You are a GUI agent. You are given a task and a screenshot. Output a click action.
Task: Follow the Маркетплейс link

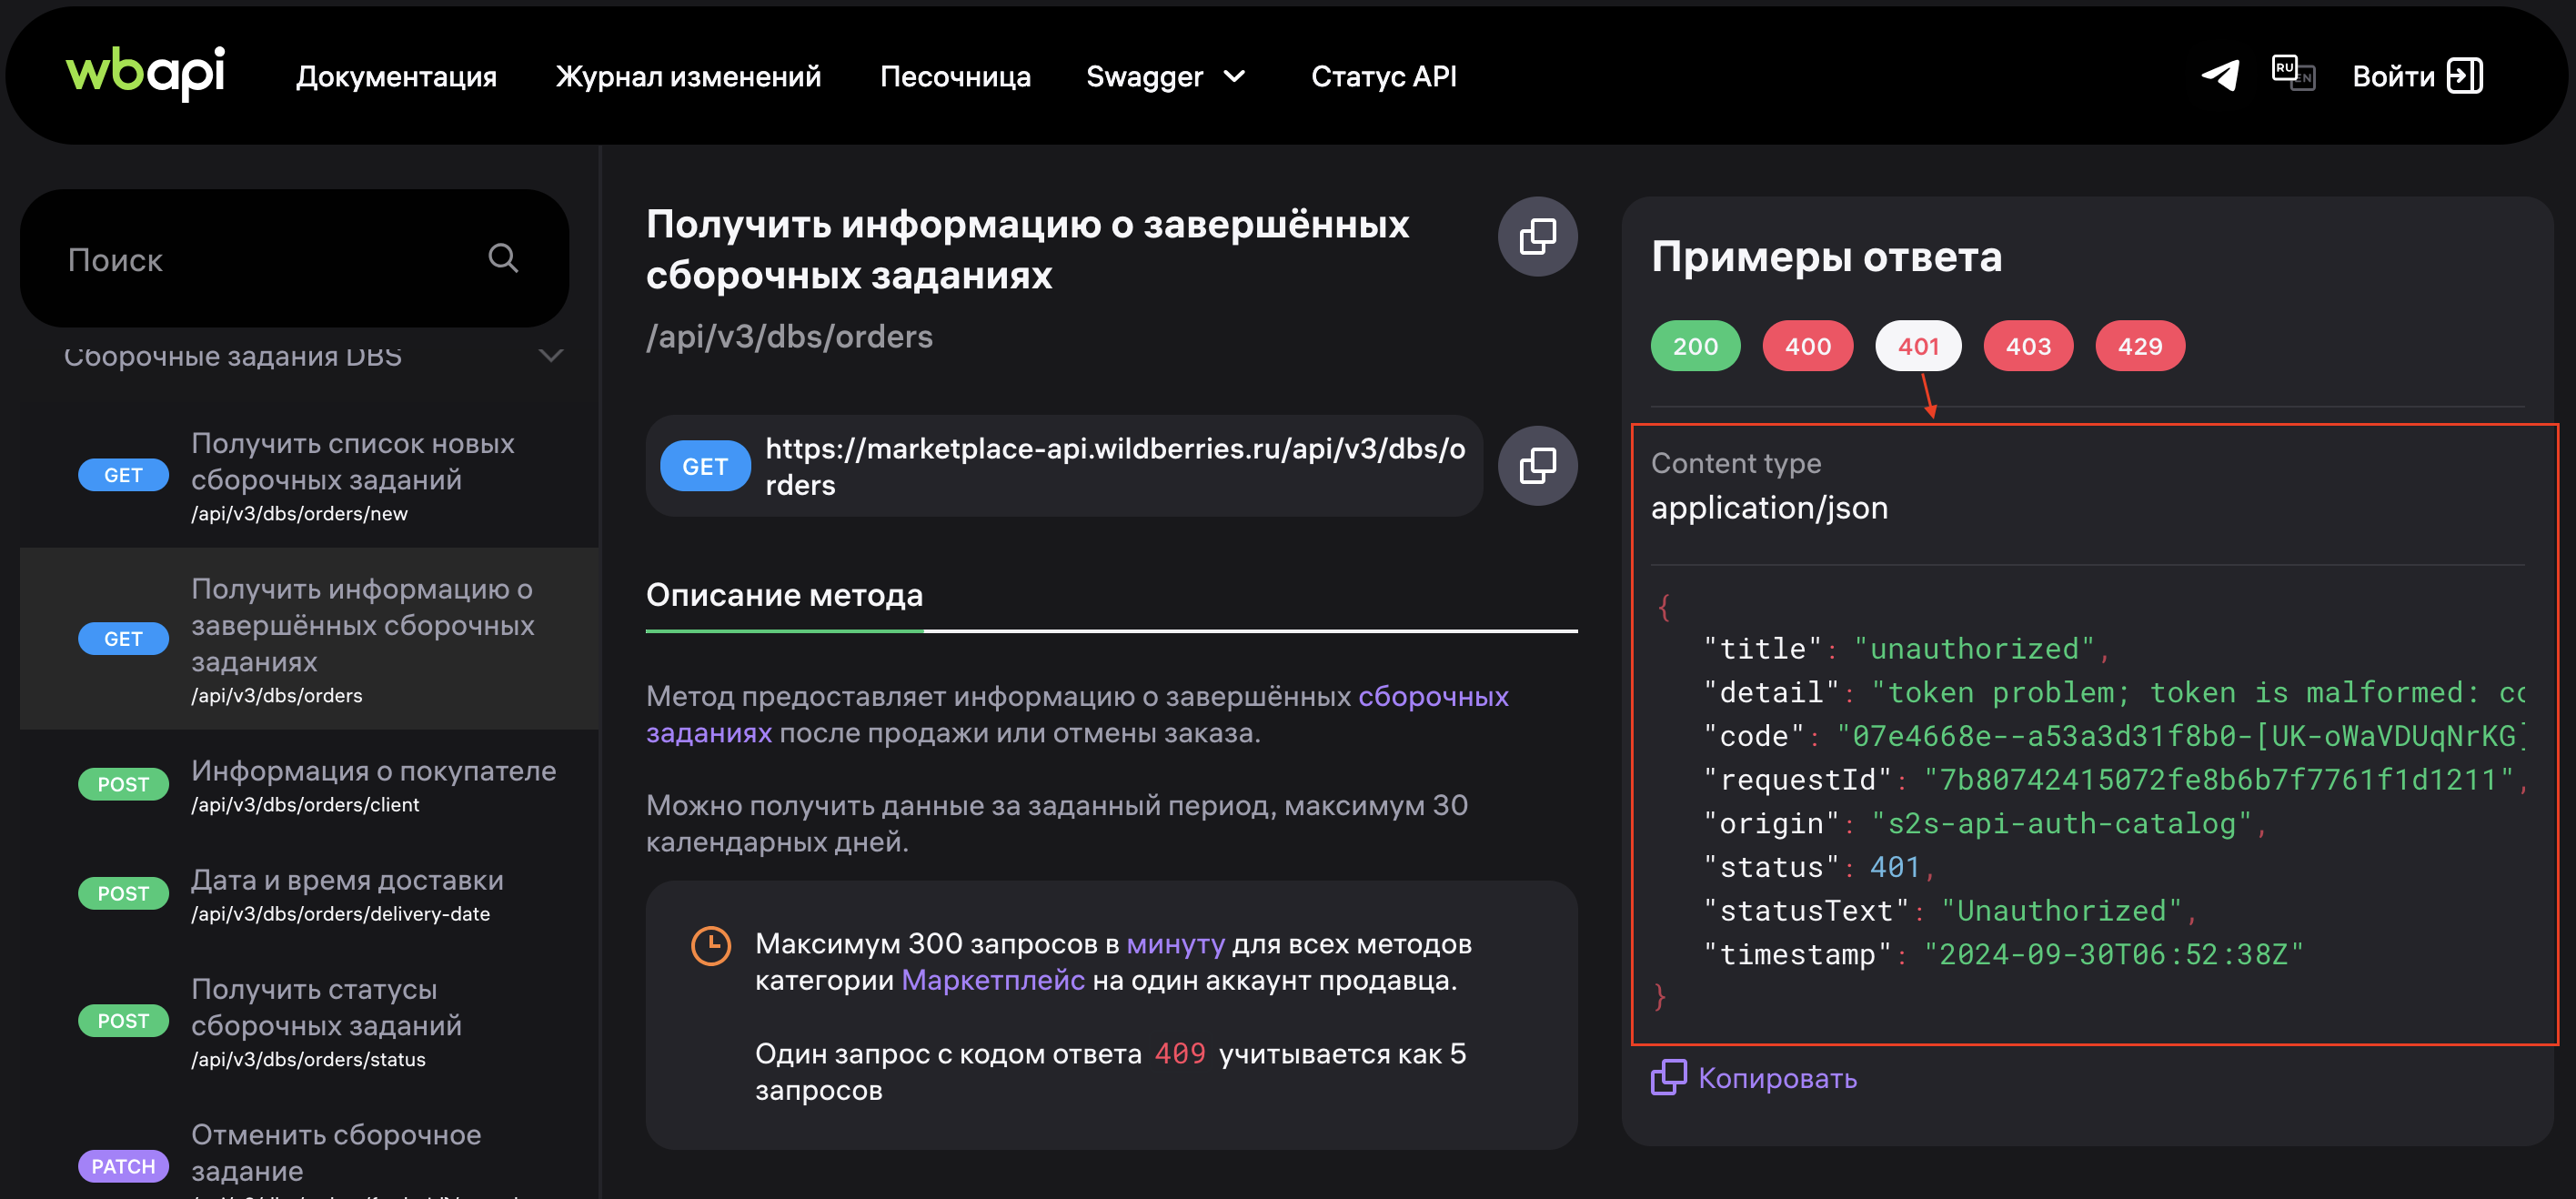(992, 980)
